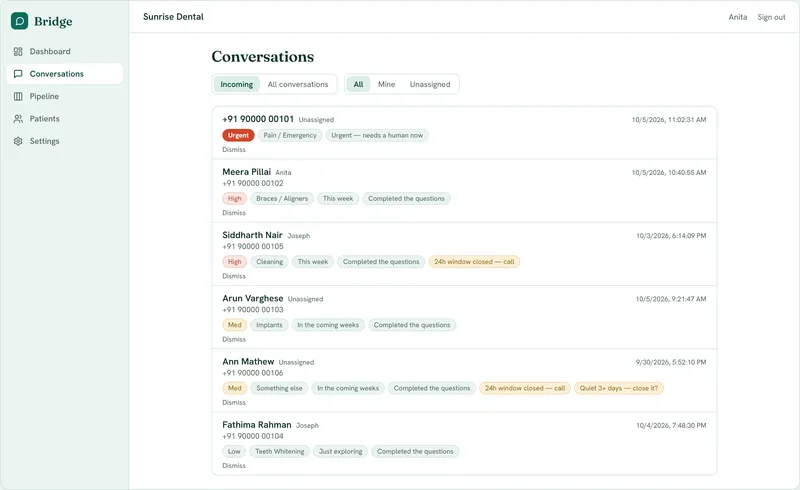Image resolution: width=800 pixels, height=490 pixels.
Task: Open Settings from the sidebar
Action: 65,141
